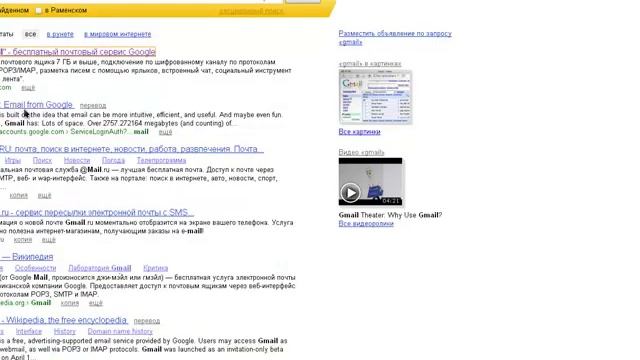This screenshot has width=640, height=360.
Task: Open the Gmail inbox screenshot thumbnail
Action: pyautogui.click(x=375, y=97)
